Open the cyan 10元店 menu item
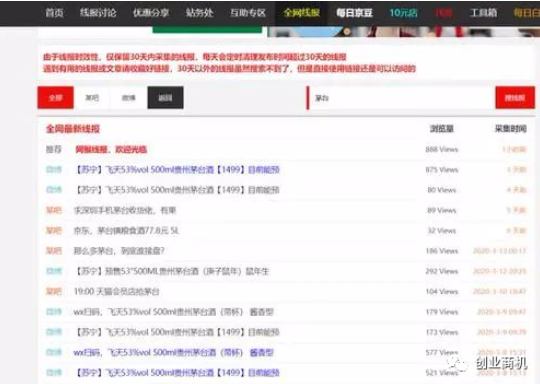540x384 pixels. tap(403, 13)
